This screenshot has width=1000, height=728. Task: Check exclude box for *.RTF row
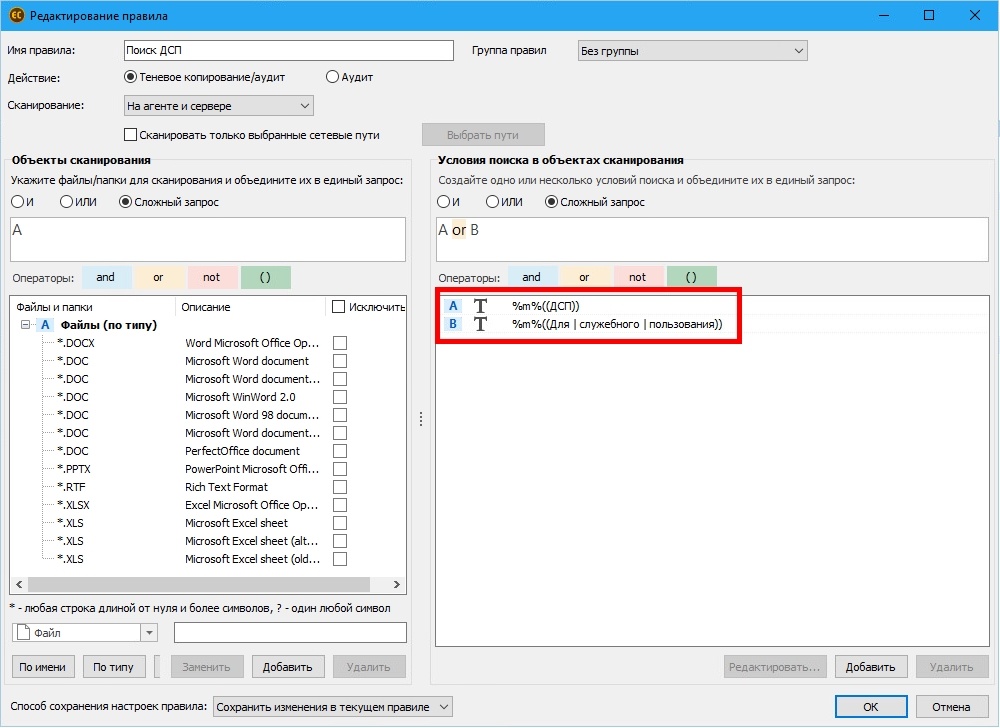(x=340, y=487)
